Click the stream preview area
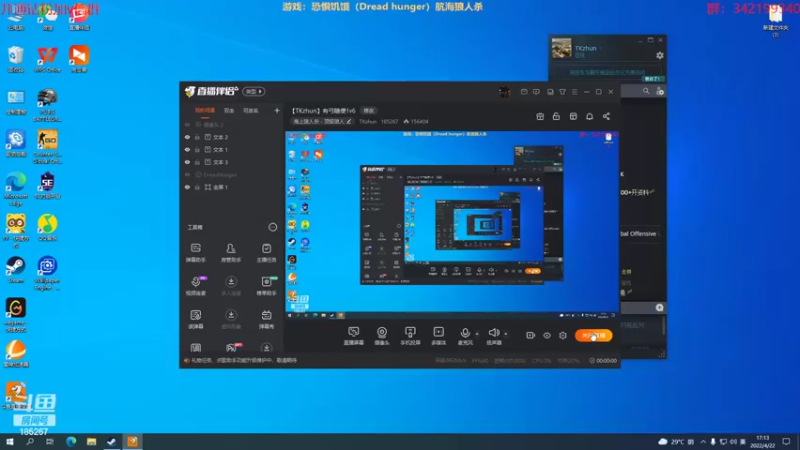Image resolution: width=800 pixels, height=450 pixels. 452,225
